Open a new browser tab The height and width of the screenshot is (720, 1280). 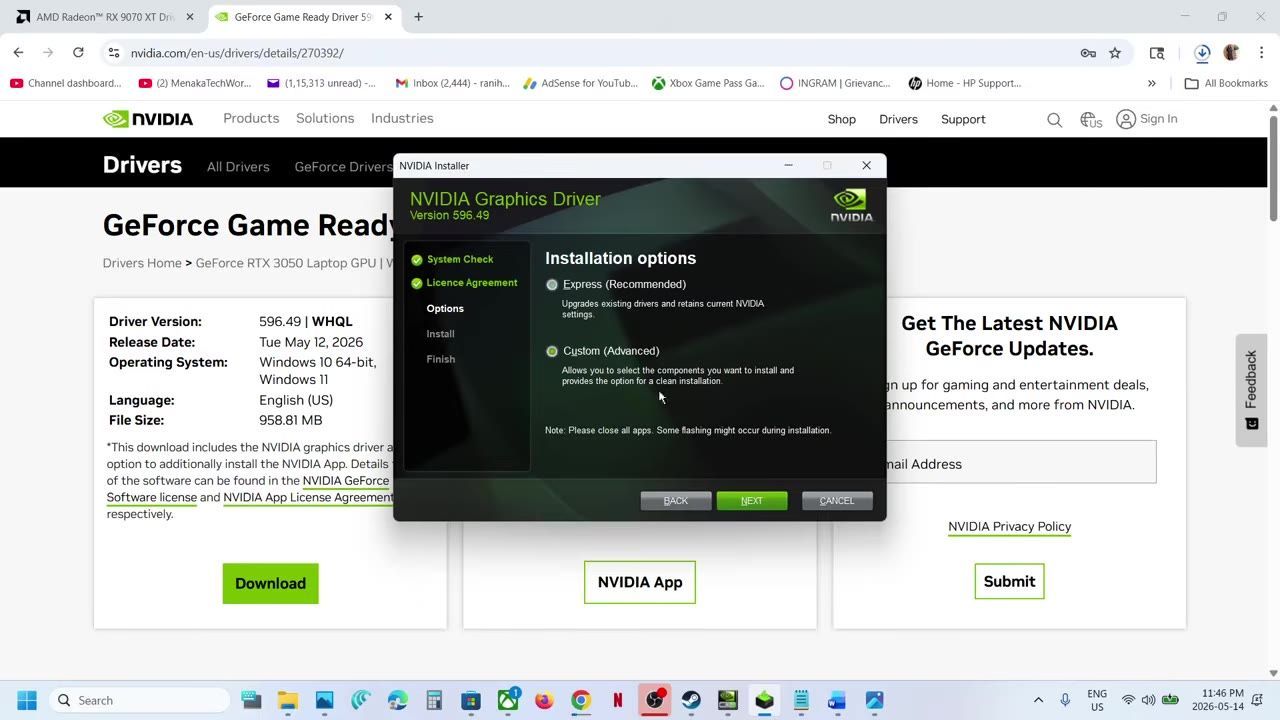tap(418, 17)
